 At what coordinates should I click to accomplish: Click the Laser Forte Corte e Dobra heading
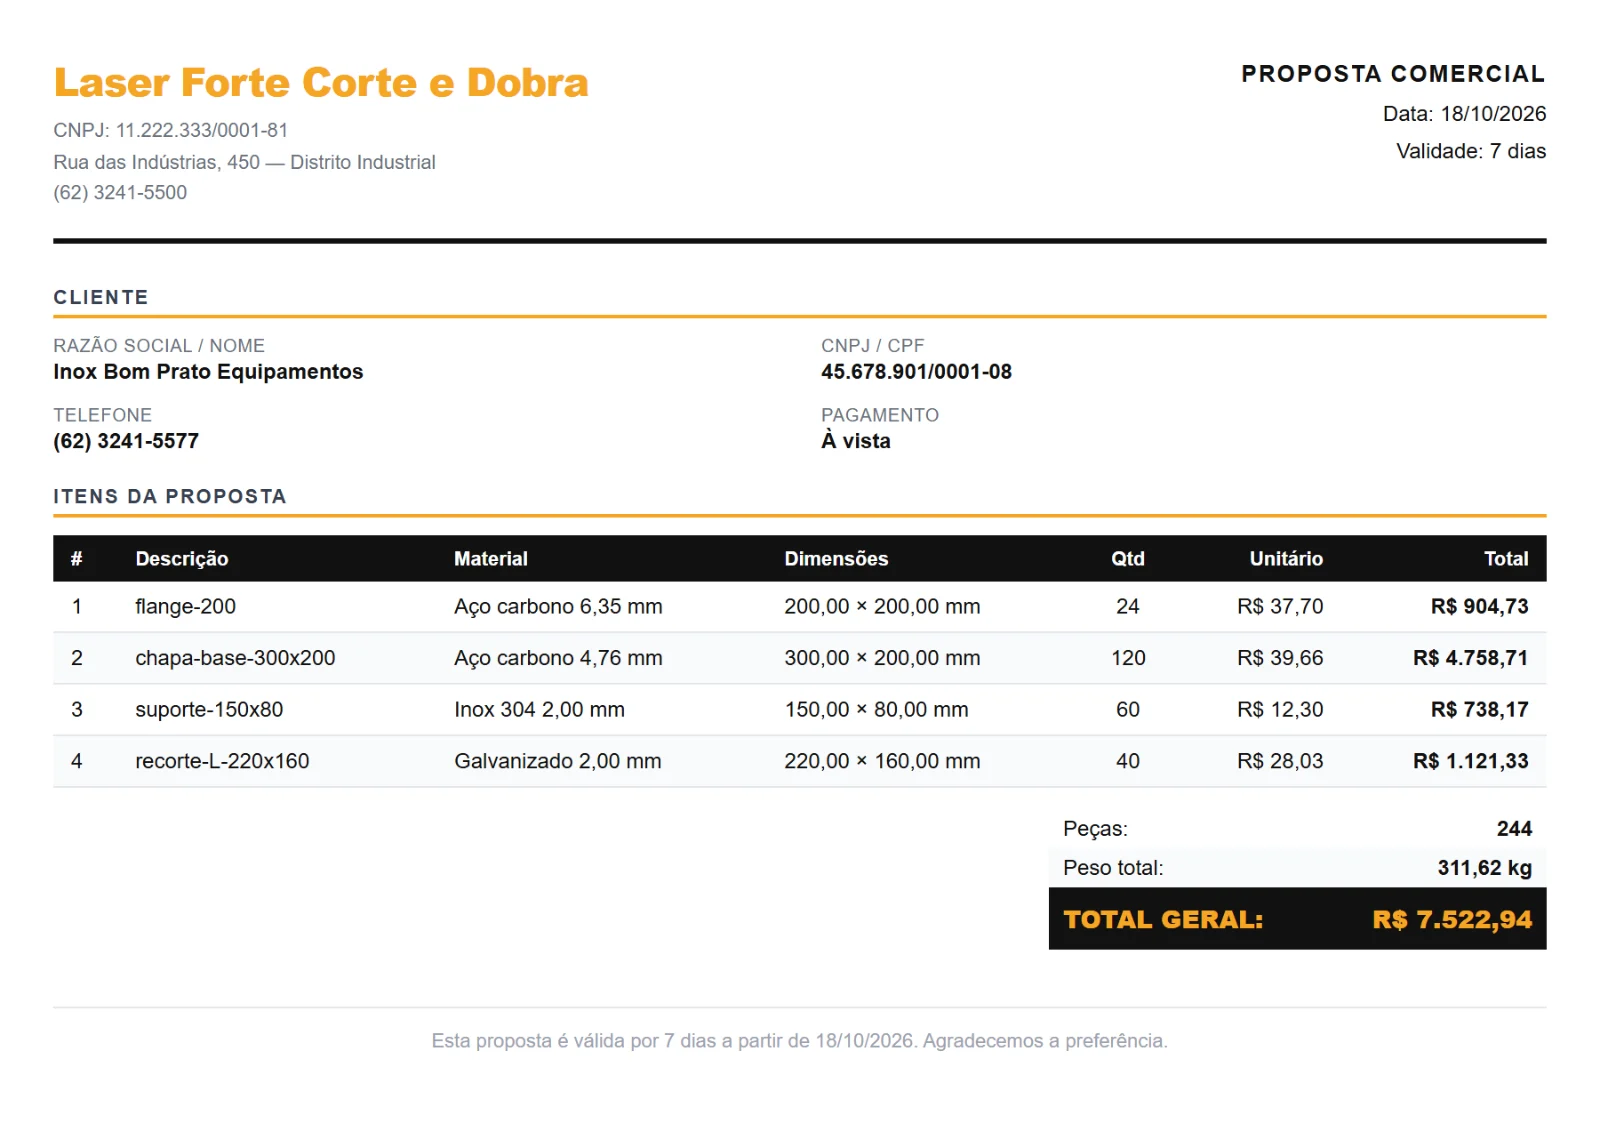[321, 83]
